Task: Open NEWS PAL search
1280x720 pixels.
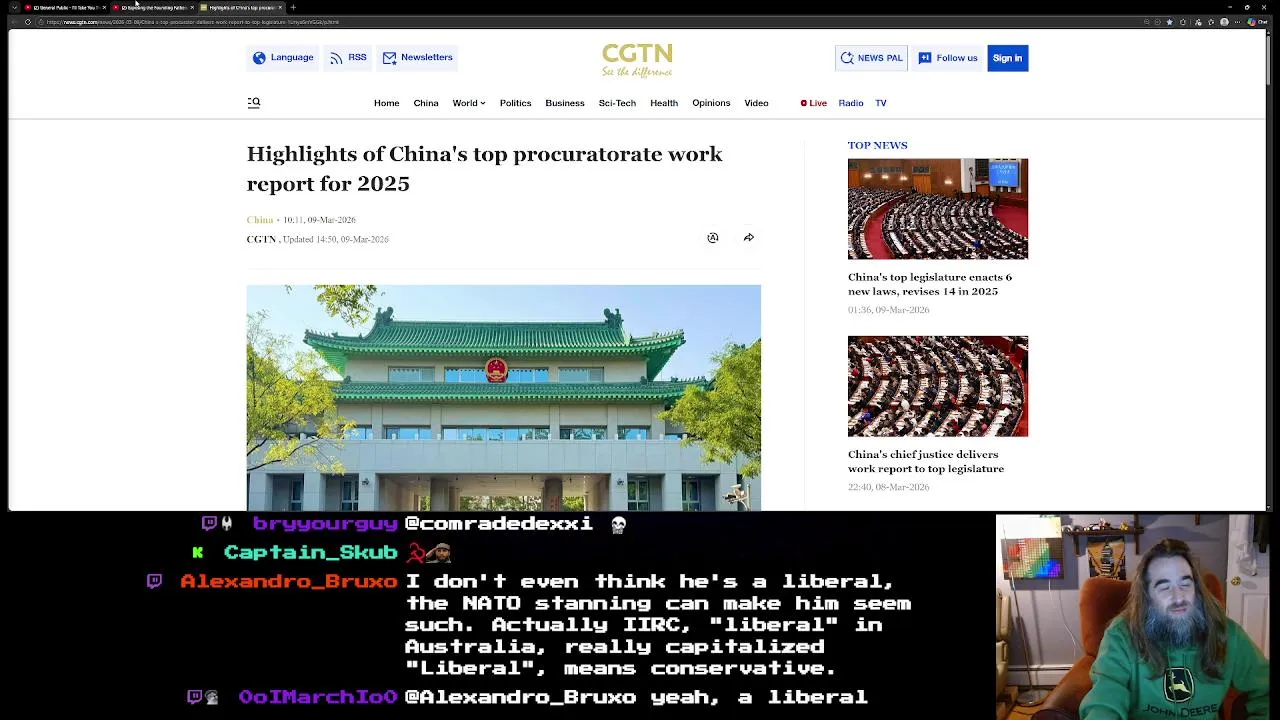Action: pyautogui.click(x=871, y=58)
